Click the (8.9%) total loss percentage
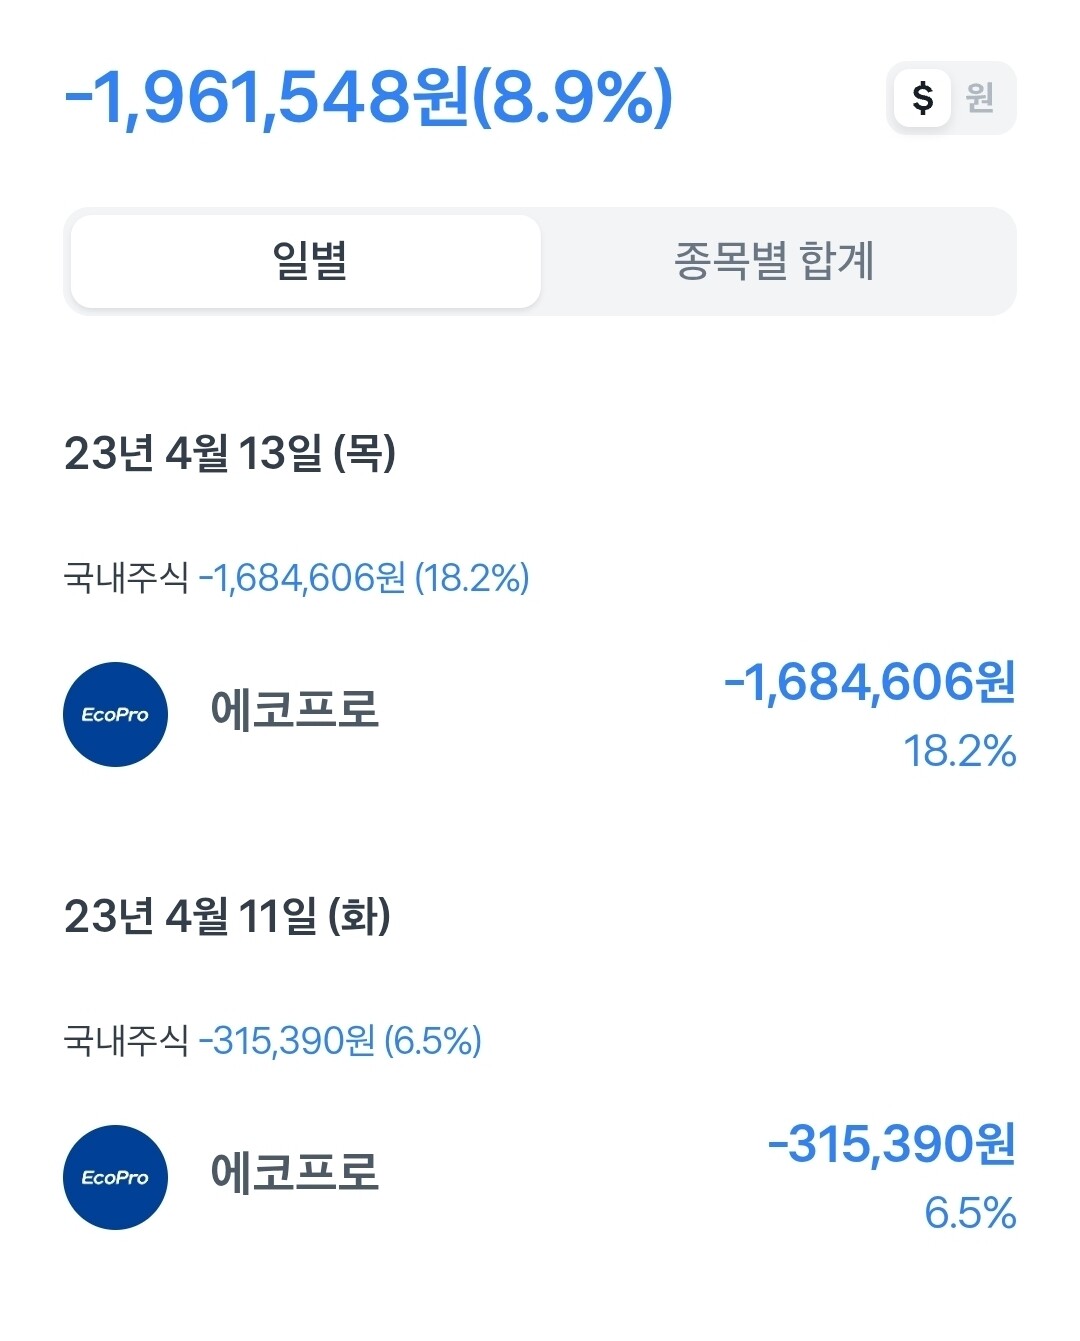 point(572,98)
